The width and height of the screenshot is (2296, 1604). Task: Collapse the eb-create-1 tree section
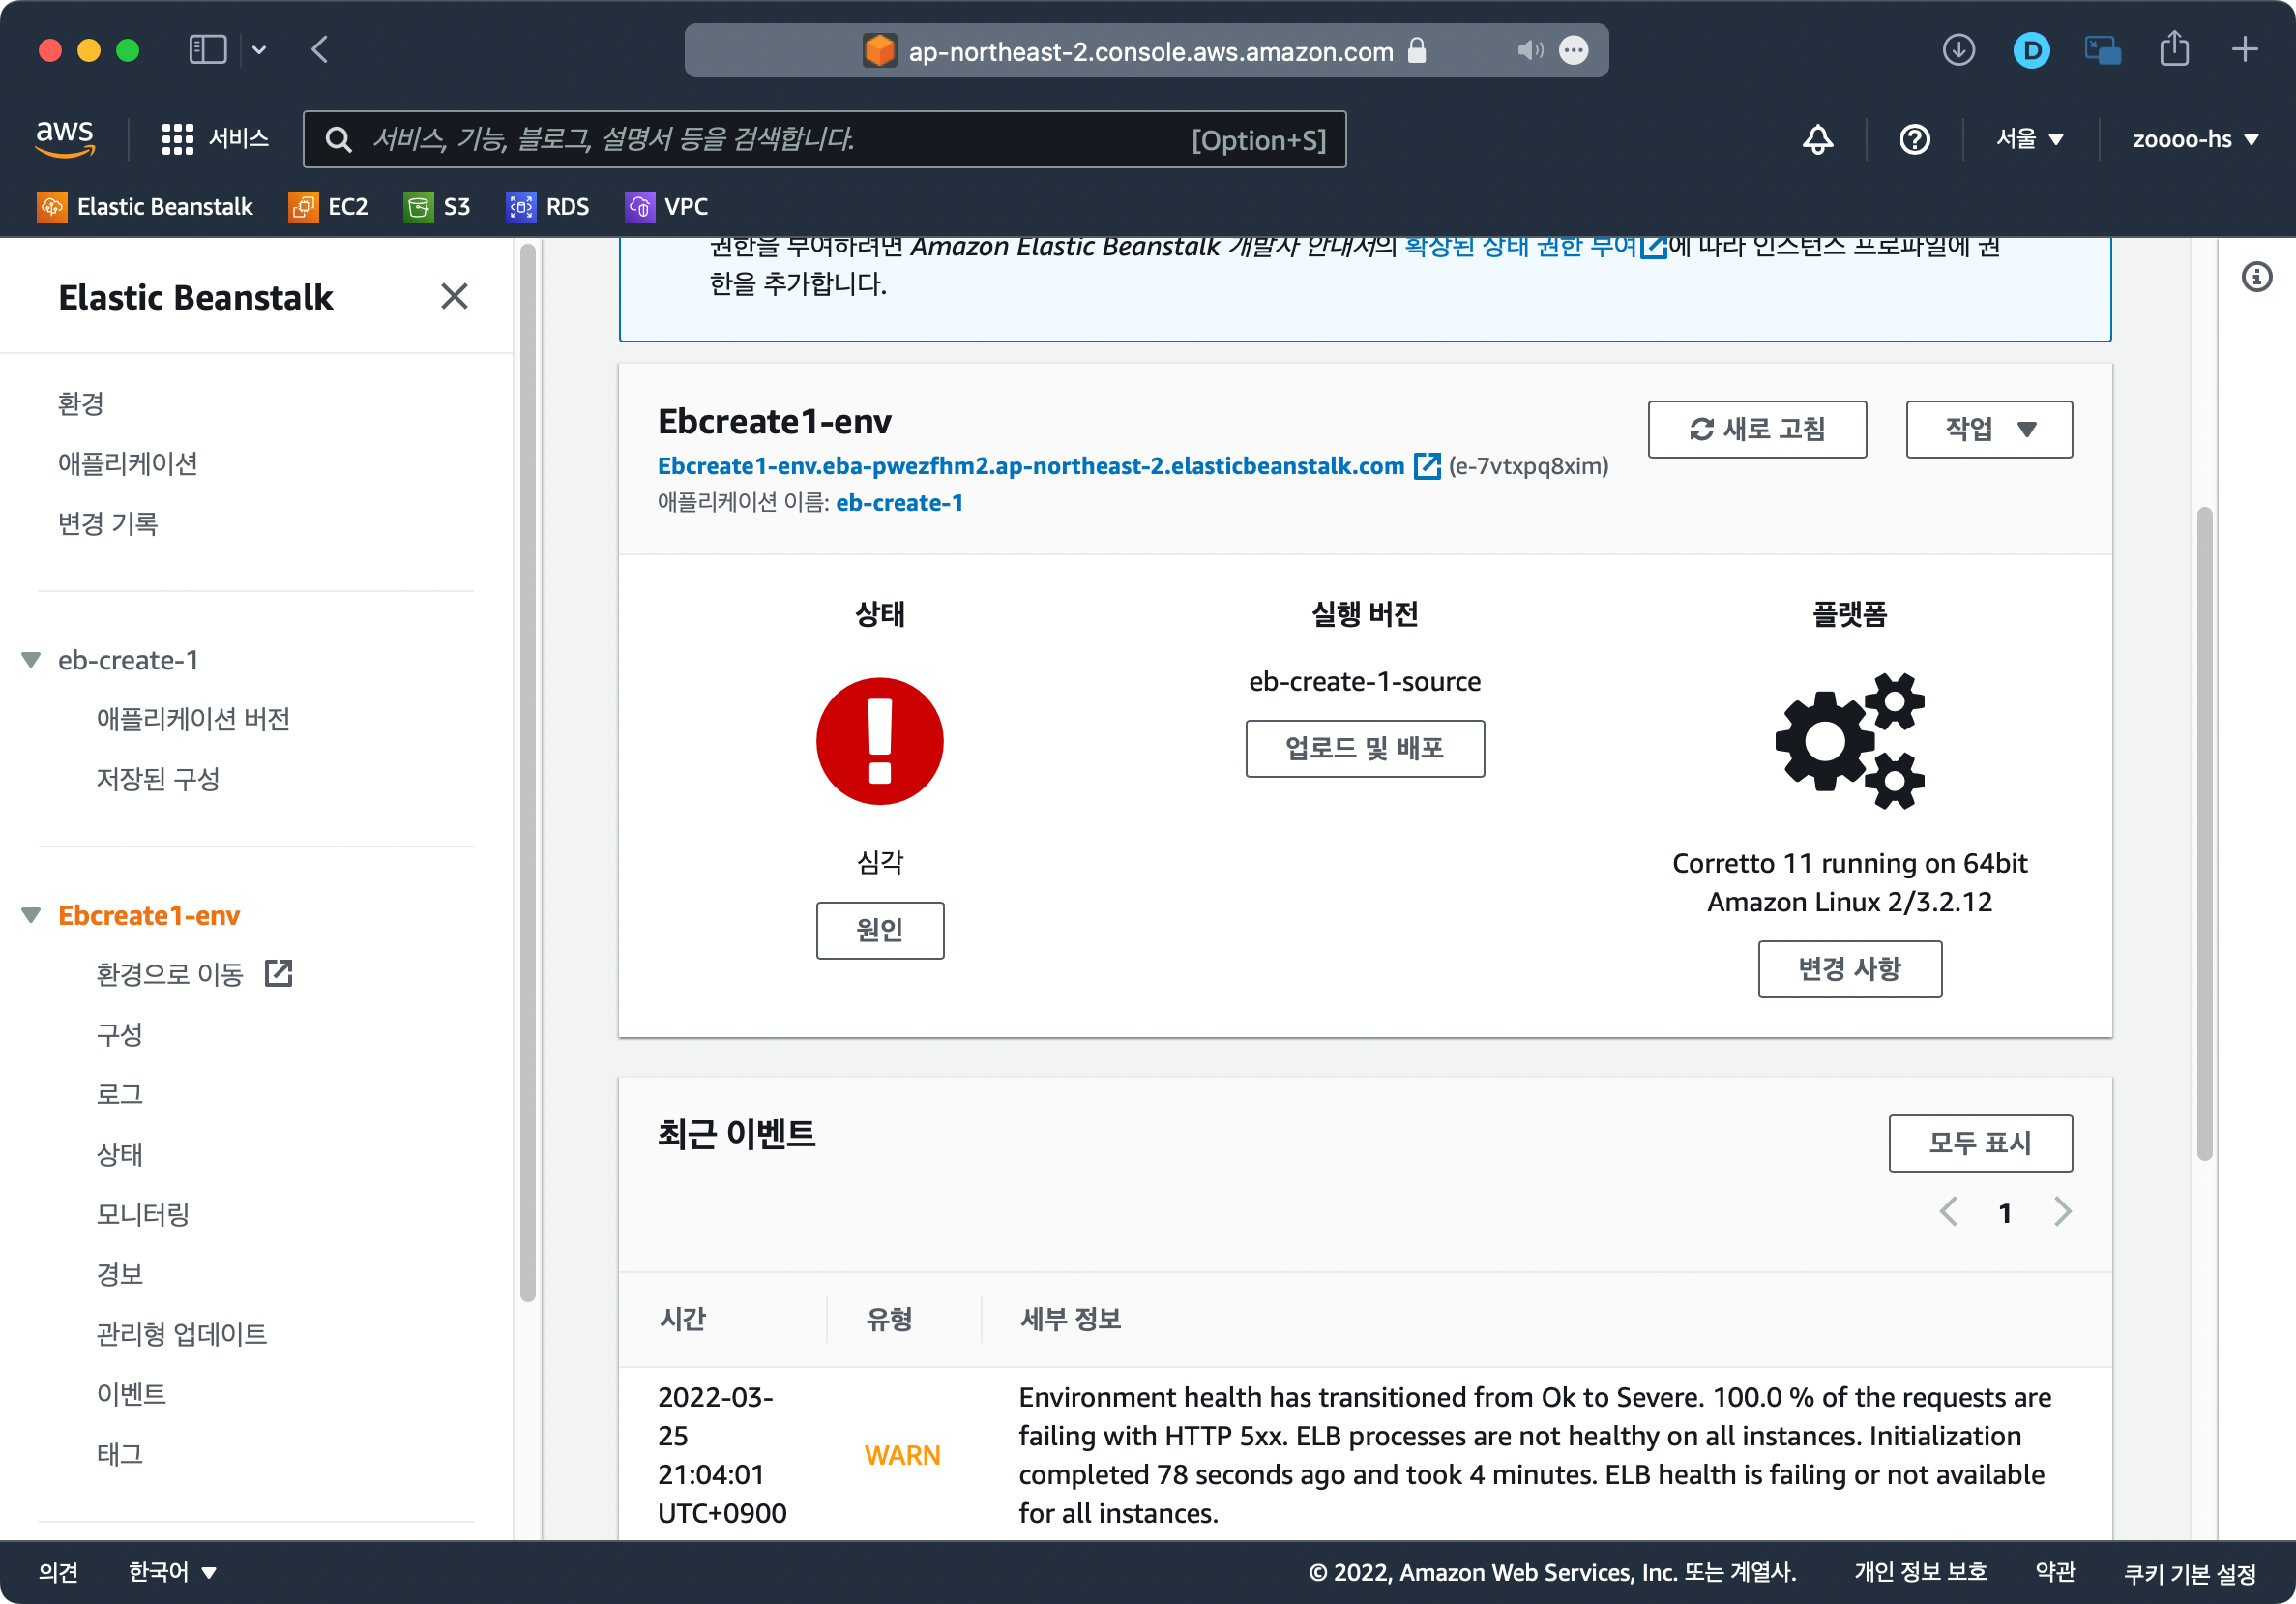[x=31, y=660]
